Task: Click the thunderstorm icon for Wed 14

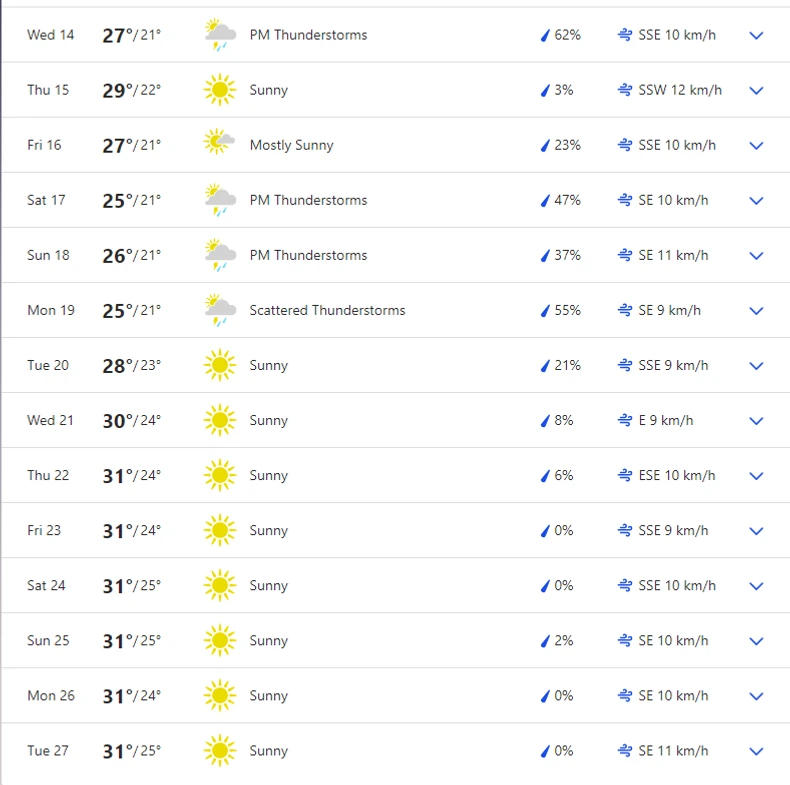Action: pyautogui.click(x=220, y=35)
